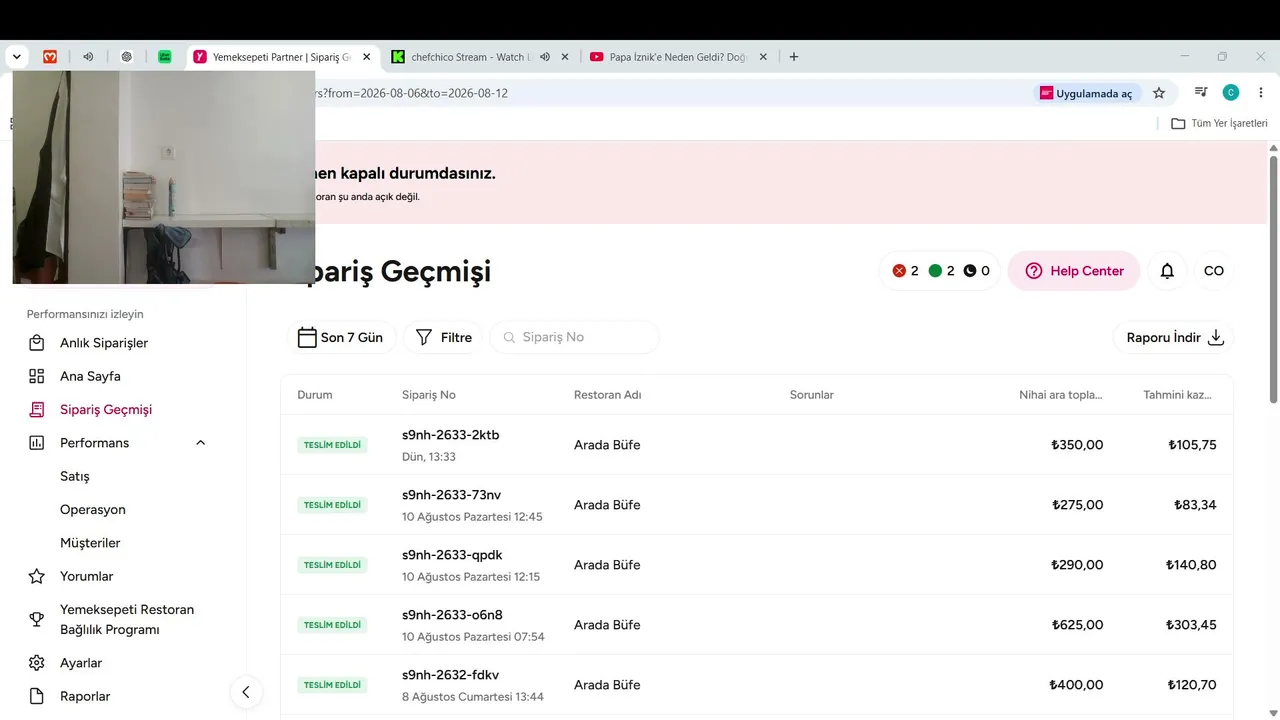This screenshot has height=720, width=1280.
Task: Click the Performans chart icon
Action: point(37,443)
